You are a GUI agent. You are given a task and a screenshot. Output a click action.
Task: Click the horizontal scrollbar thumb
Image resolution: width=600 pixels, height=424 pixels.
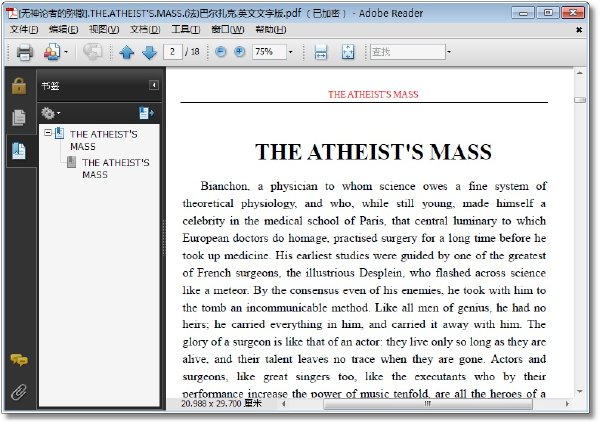(x=428, y=404)
